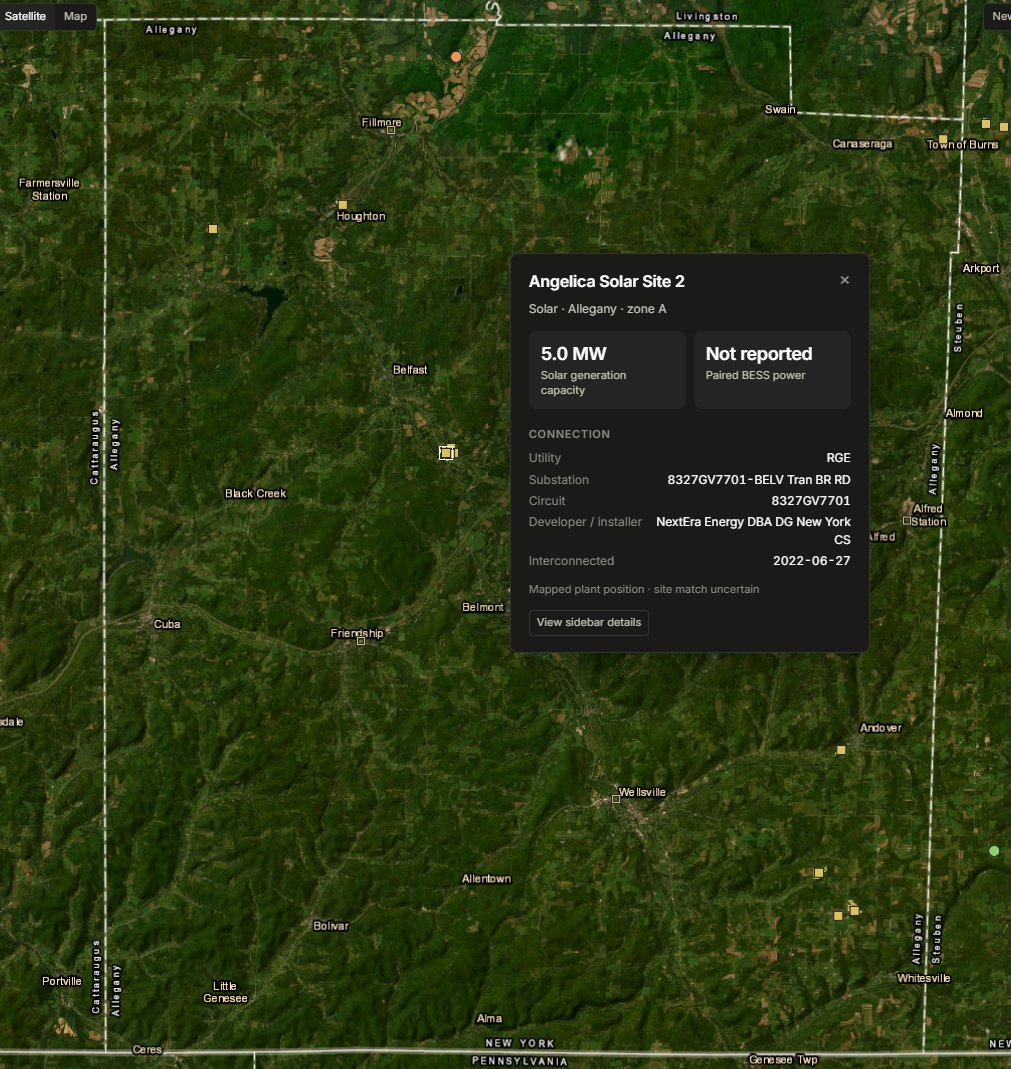Click the Circuit row value 8327GV7701

click(x=811, y=501)
